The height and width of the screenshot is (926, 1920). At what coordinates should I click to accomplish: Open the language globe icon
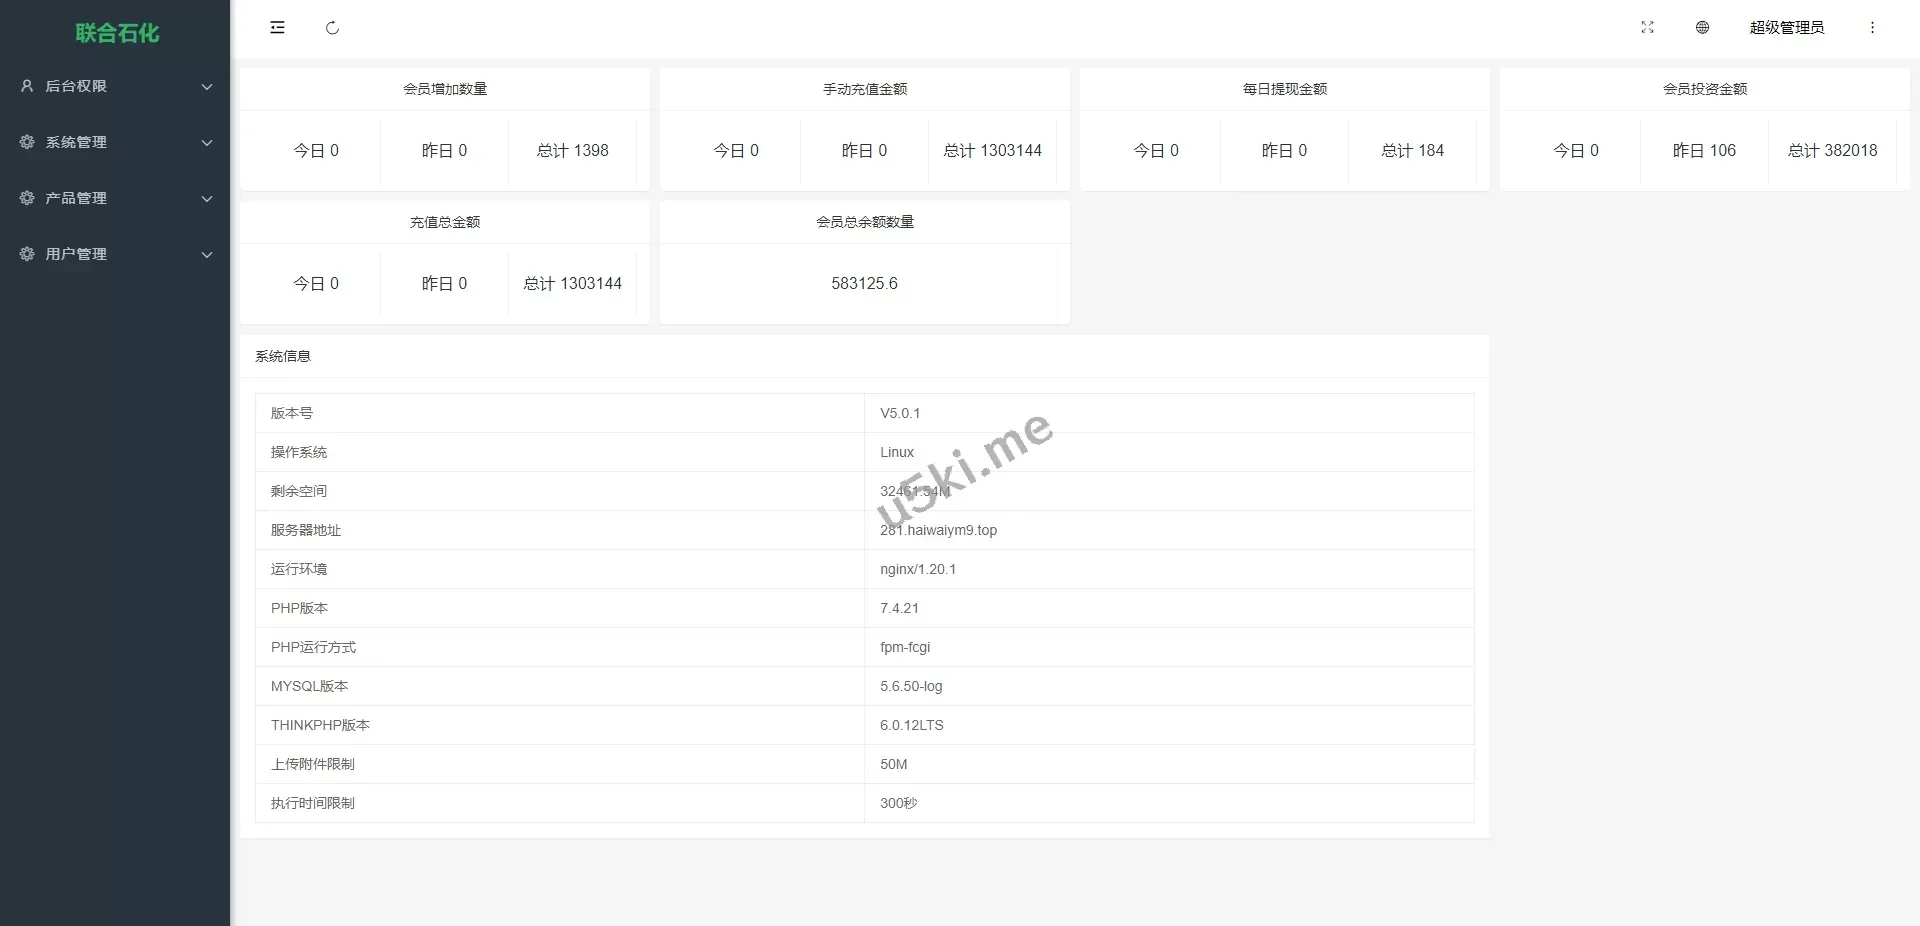(1702, 28)
